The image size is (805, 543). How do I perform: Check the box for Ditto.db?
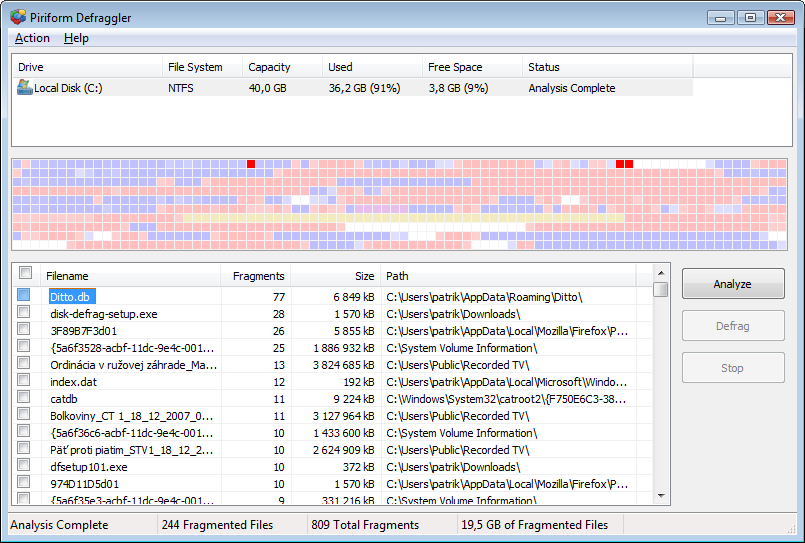[24, 295]
